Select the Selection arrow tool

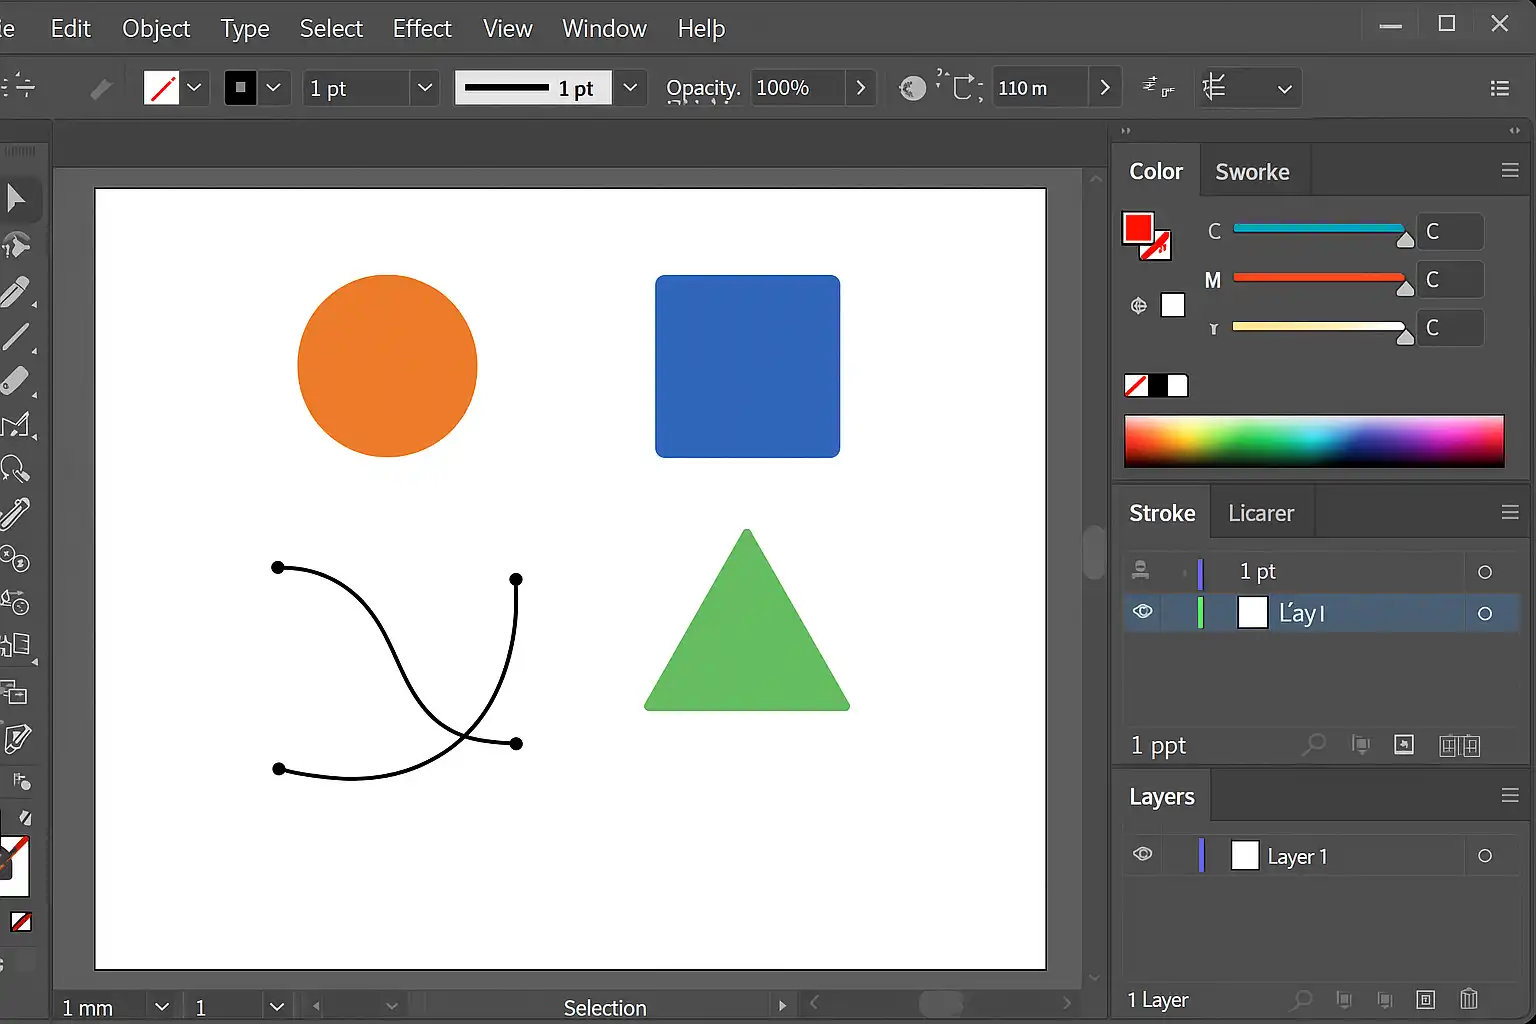(16, 198)
